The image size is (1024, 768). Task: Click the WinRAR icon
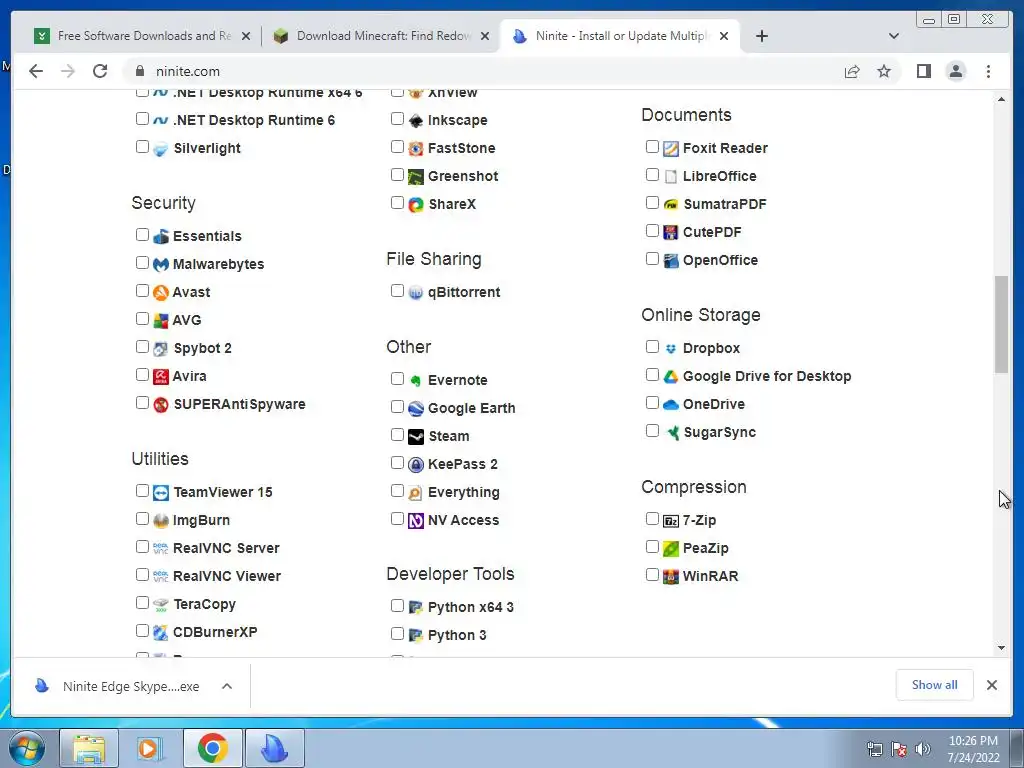pyautogui.click(x=671, y=577)
